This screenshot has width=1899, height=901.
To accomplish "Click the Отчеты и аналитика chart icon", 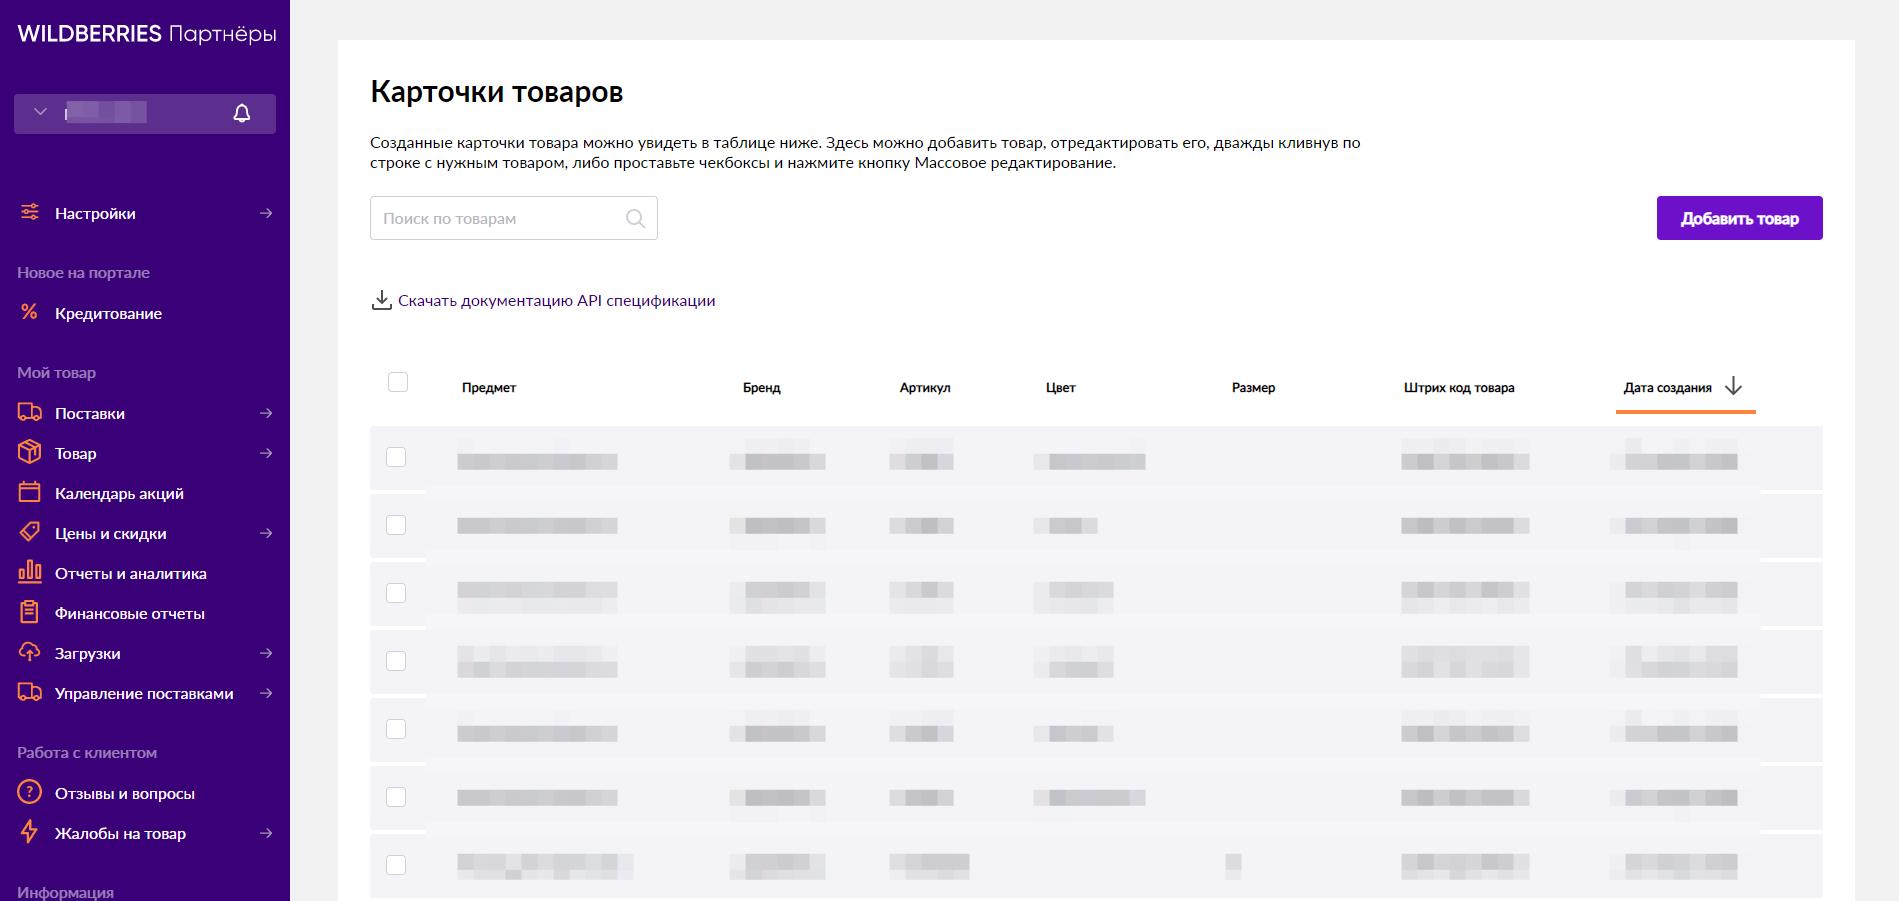I will pyautogui.click(x=30, y=571).
